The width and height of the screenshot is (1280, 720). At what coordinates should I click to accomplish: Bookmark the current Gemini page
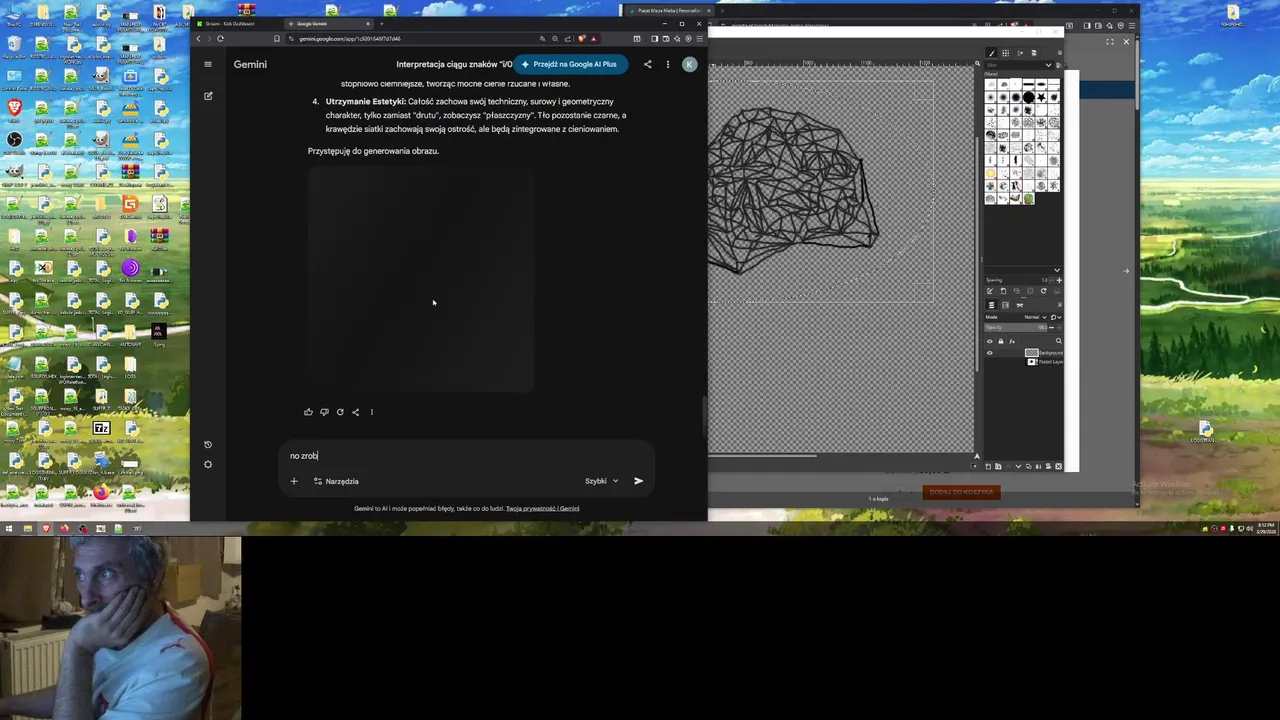point(277,39)
